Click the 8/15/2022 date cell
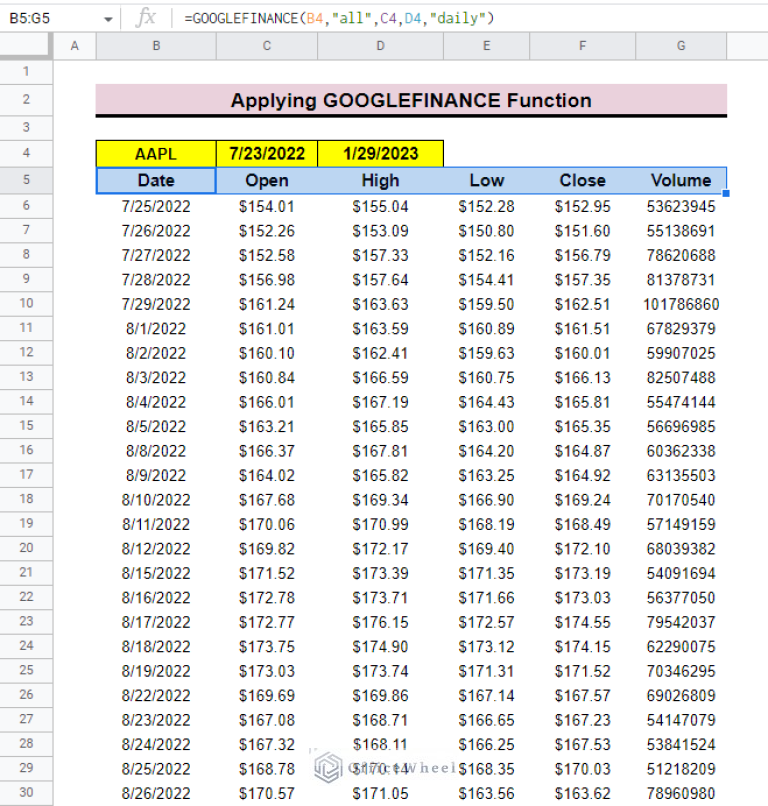Viewport: 768px width, 806px height. click(x=156, y=573)
